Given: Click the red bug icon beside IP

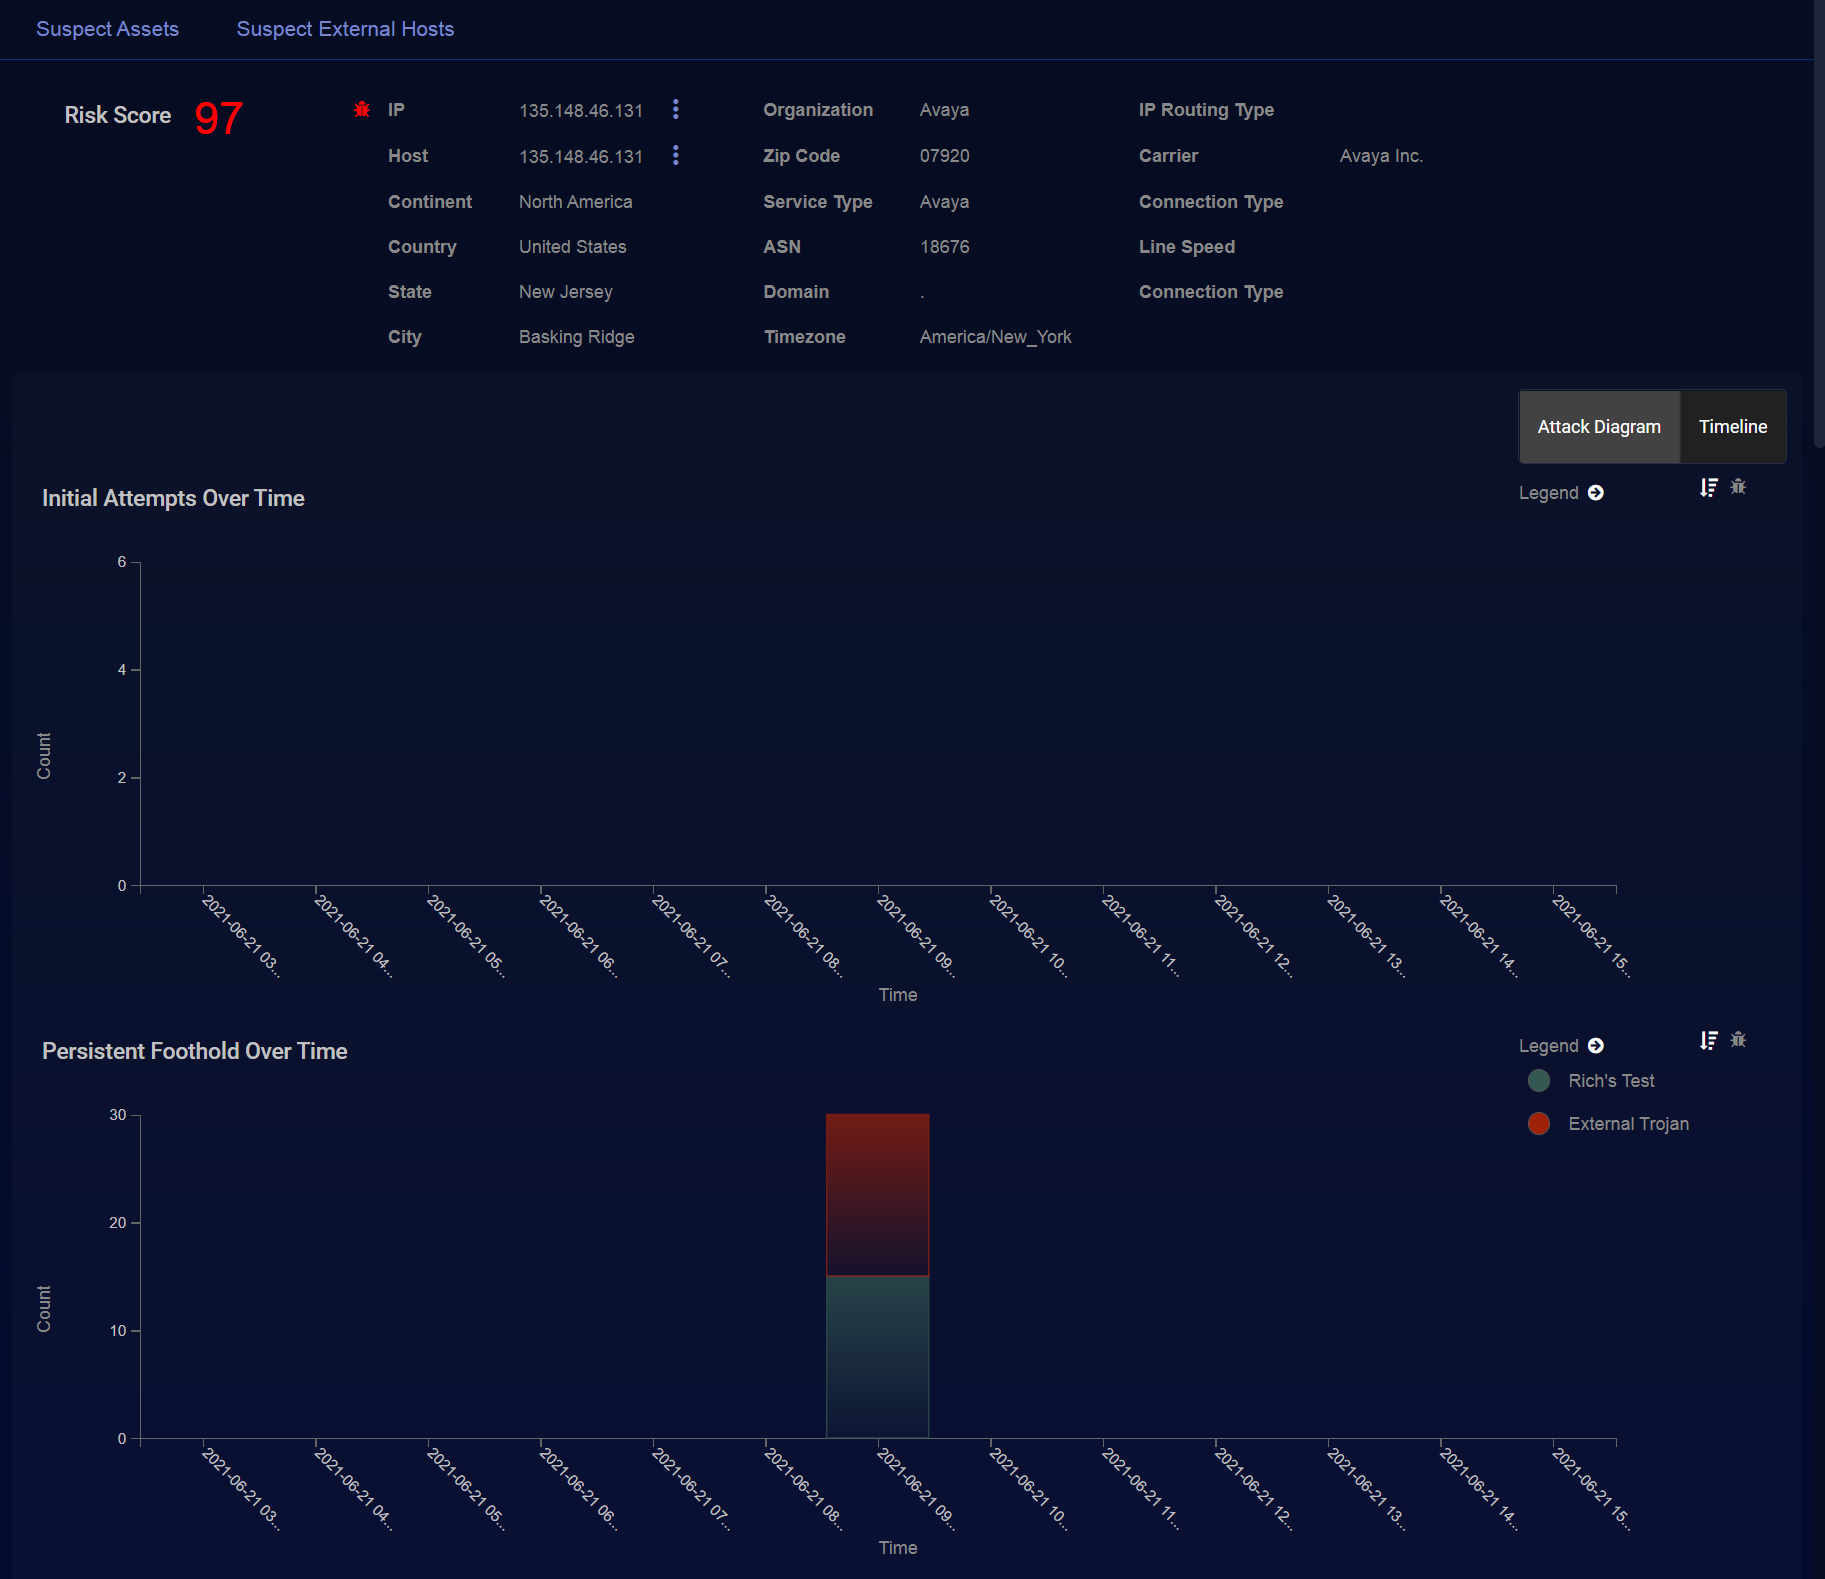Looking at the screenshot, I should [362, 110].
